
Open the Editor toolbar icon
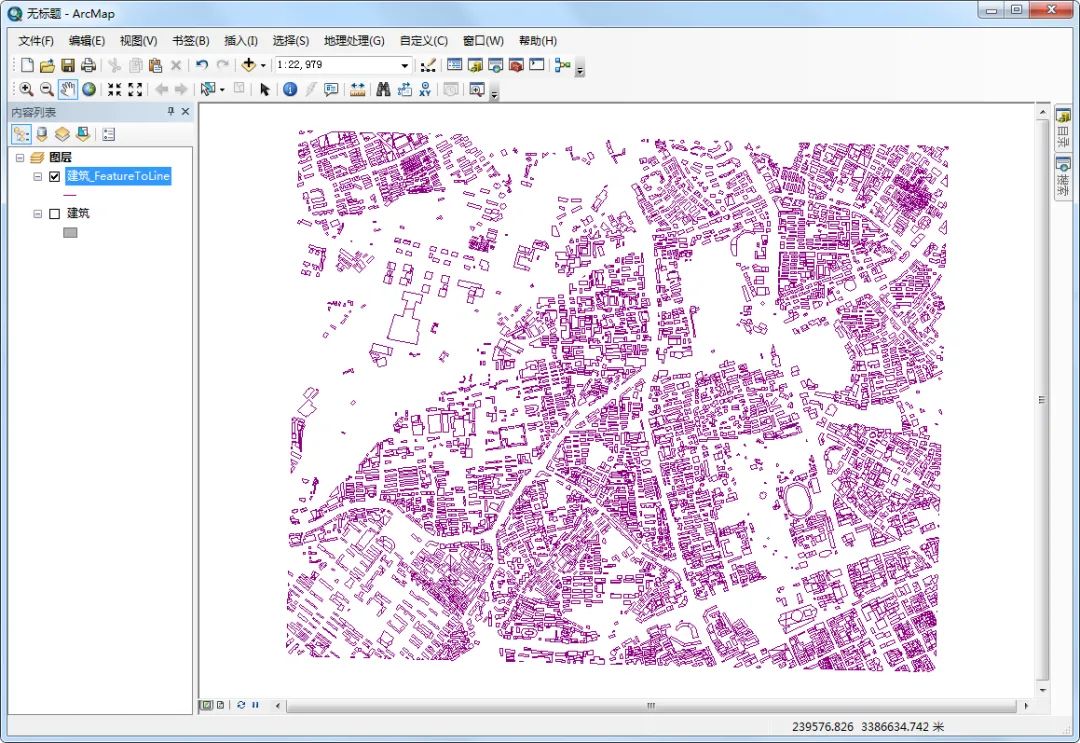point(428,65)
